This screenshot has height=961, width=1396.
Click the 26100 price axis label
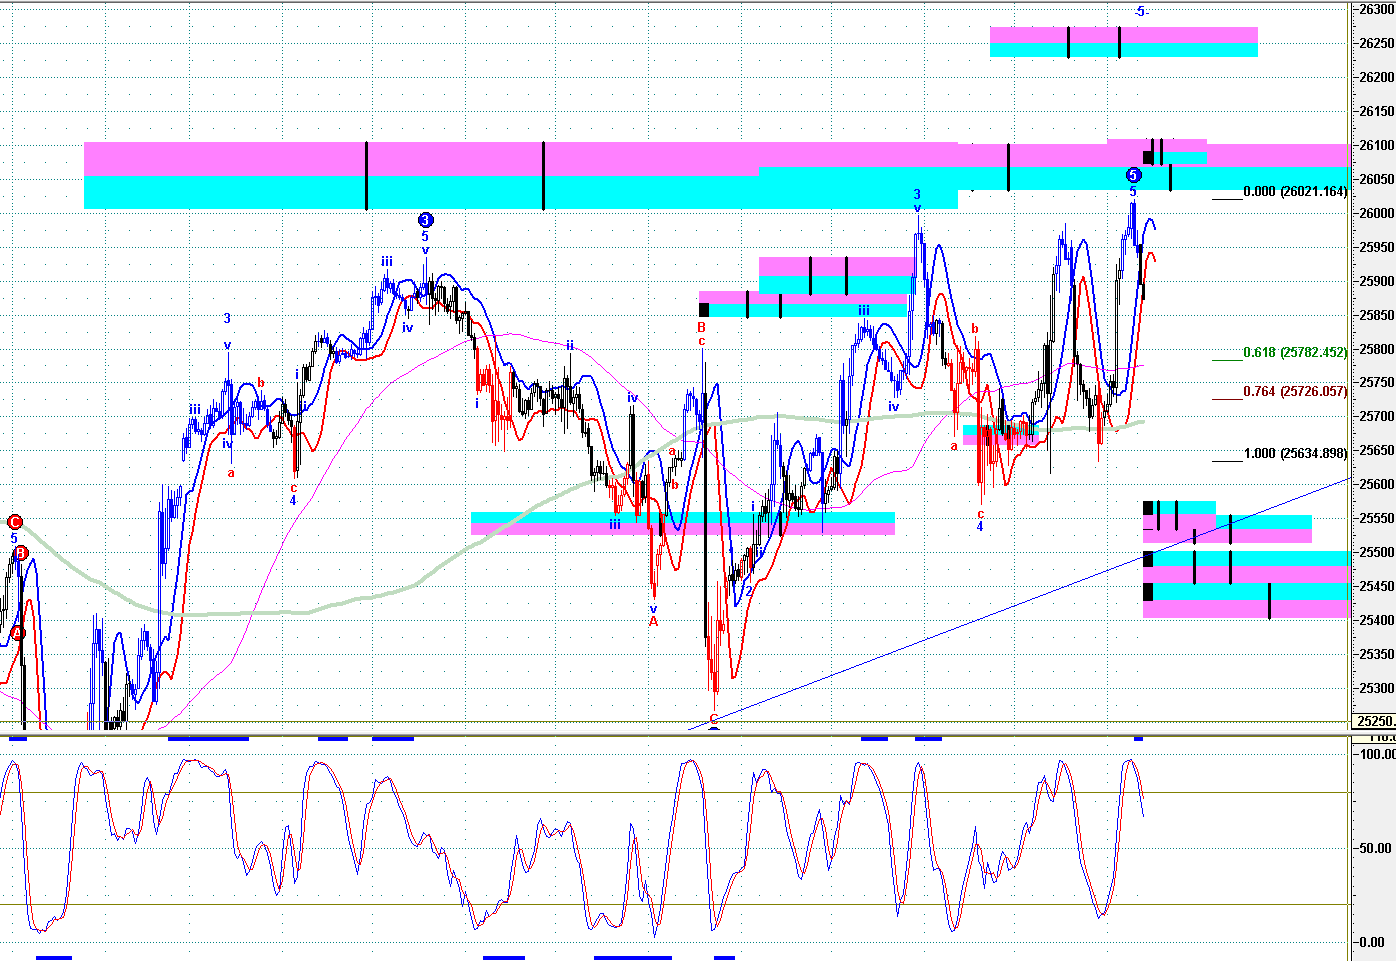(1377, 145)
